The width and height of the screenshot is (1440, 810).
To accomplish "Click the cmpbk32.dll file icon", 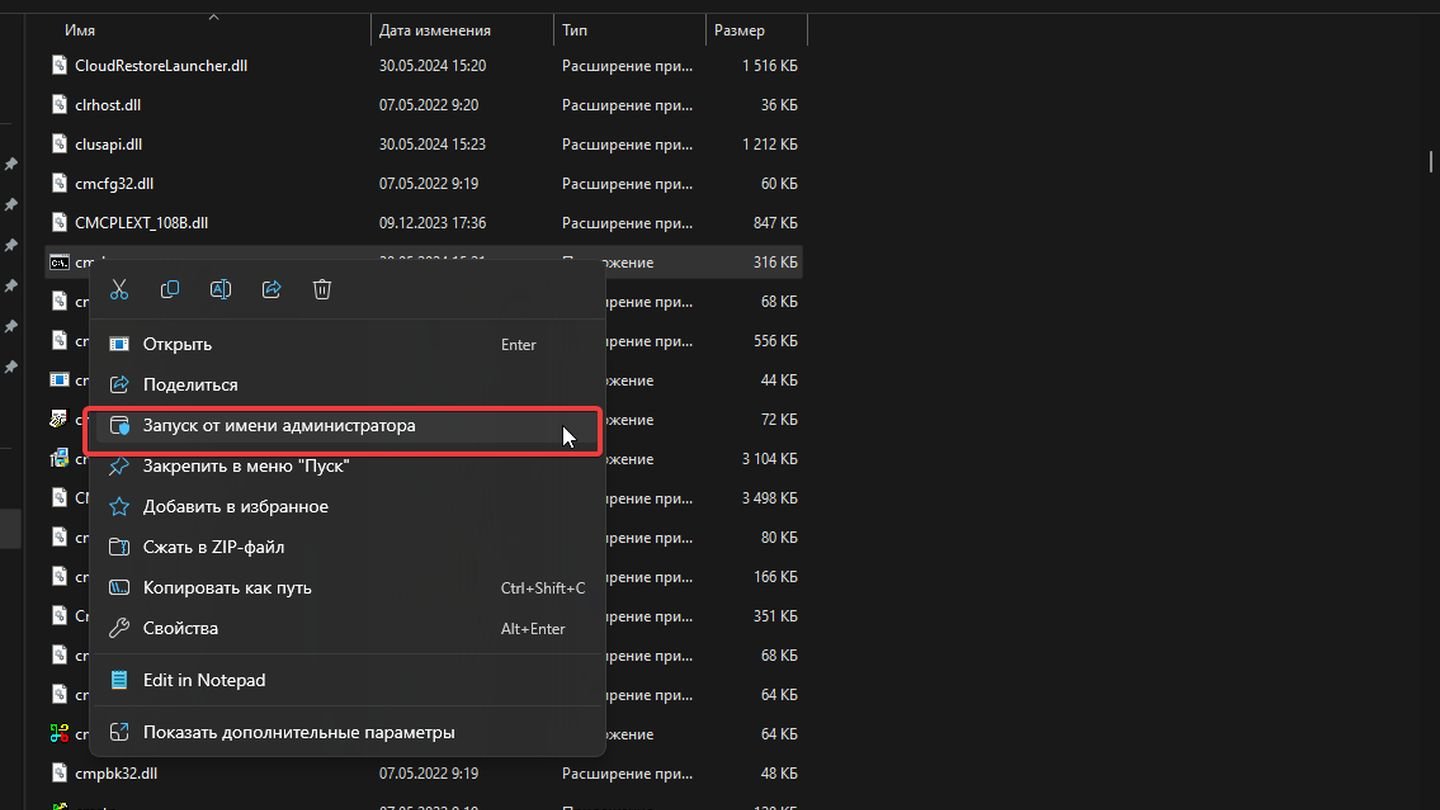I will pos(59,773).
